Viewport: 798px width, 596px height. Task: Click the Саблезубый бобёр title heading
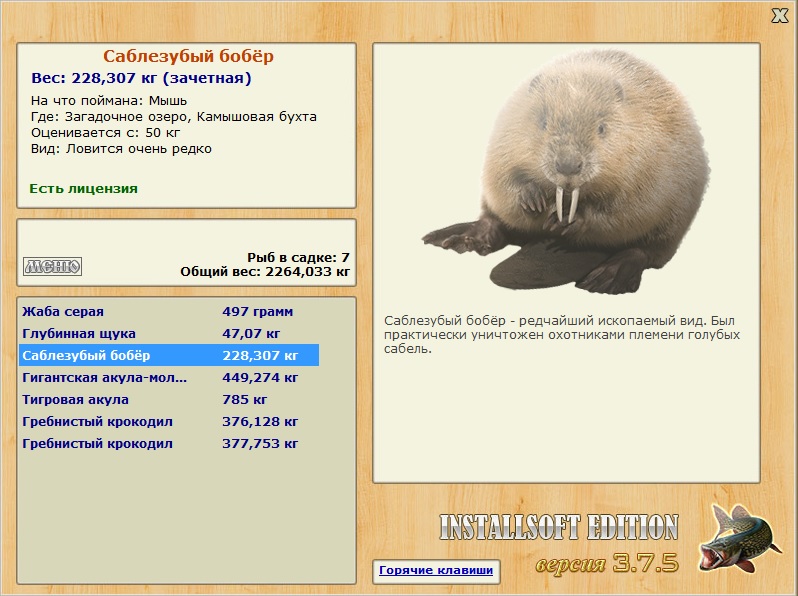188,56
